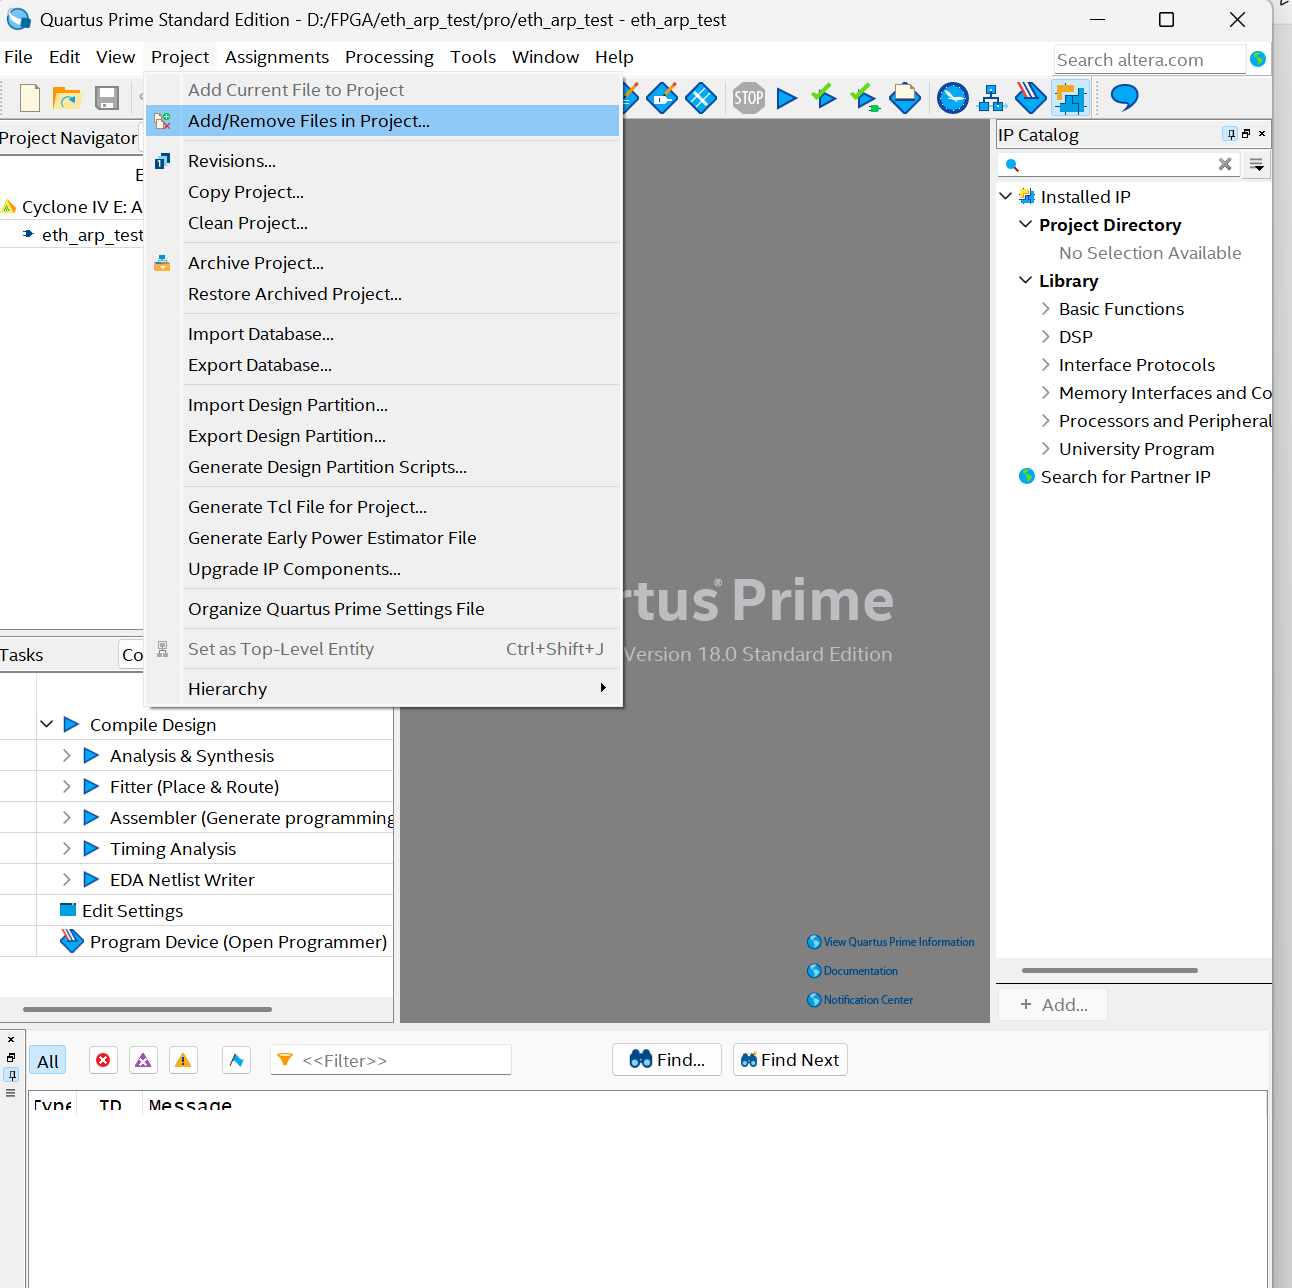This screenshot has width=1292, height=1288.
Task: Click the Fitter toolbar icon
Action: (905, 98)
